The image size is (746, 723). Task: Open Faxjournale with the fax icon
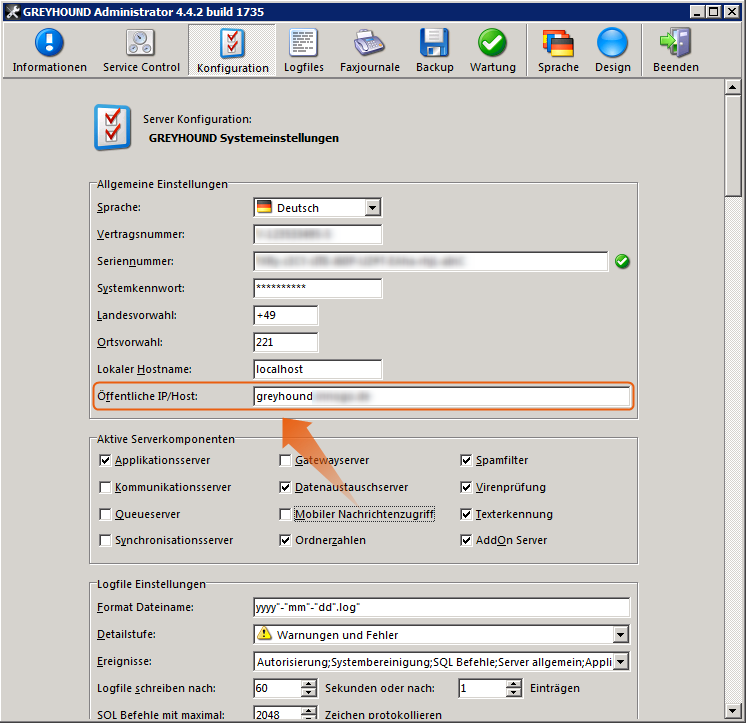[370, 50]
